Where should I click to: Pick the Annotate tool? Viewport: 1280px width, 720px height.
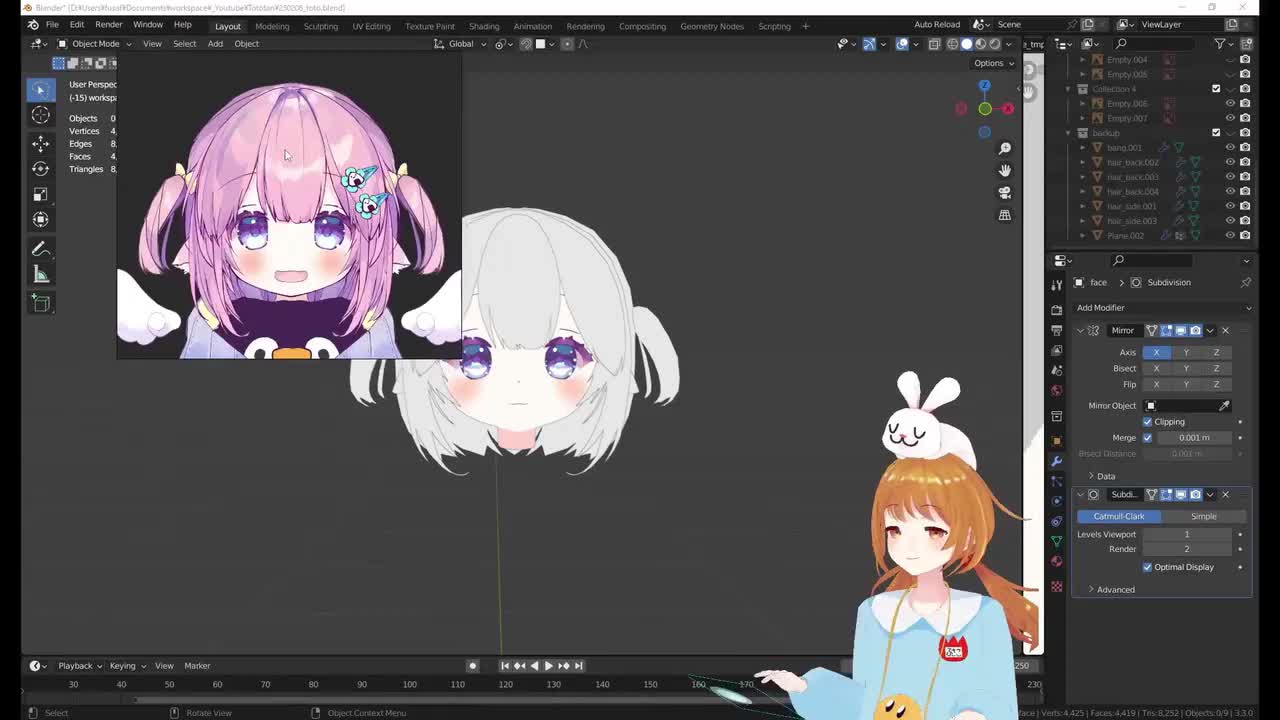click(40, 249)
